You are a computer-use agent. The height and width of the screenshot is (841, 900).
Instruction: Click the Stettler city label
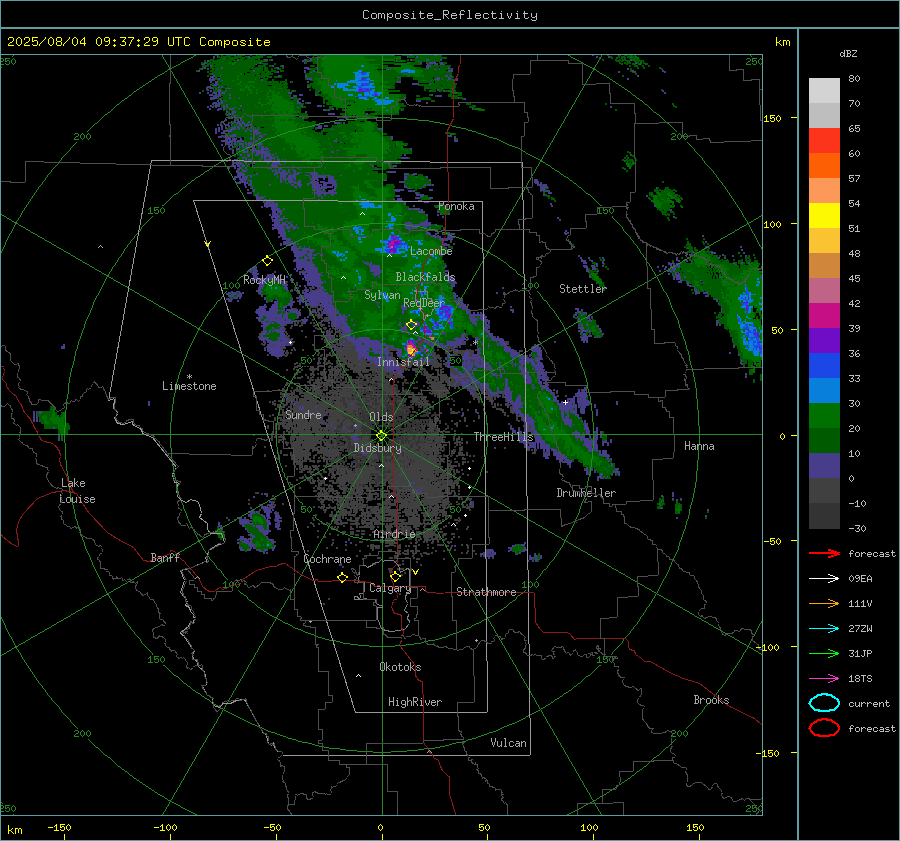[583, 289]
